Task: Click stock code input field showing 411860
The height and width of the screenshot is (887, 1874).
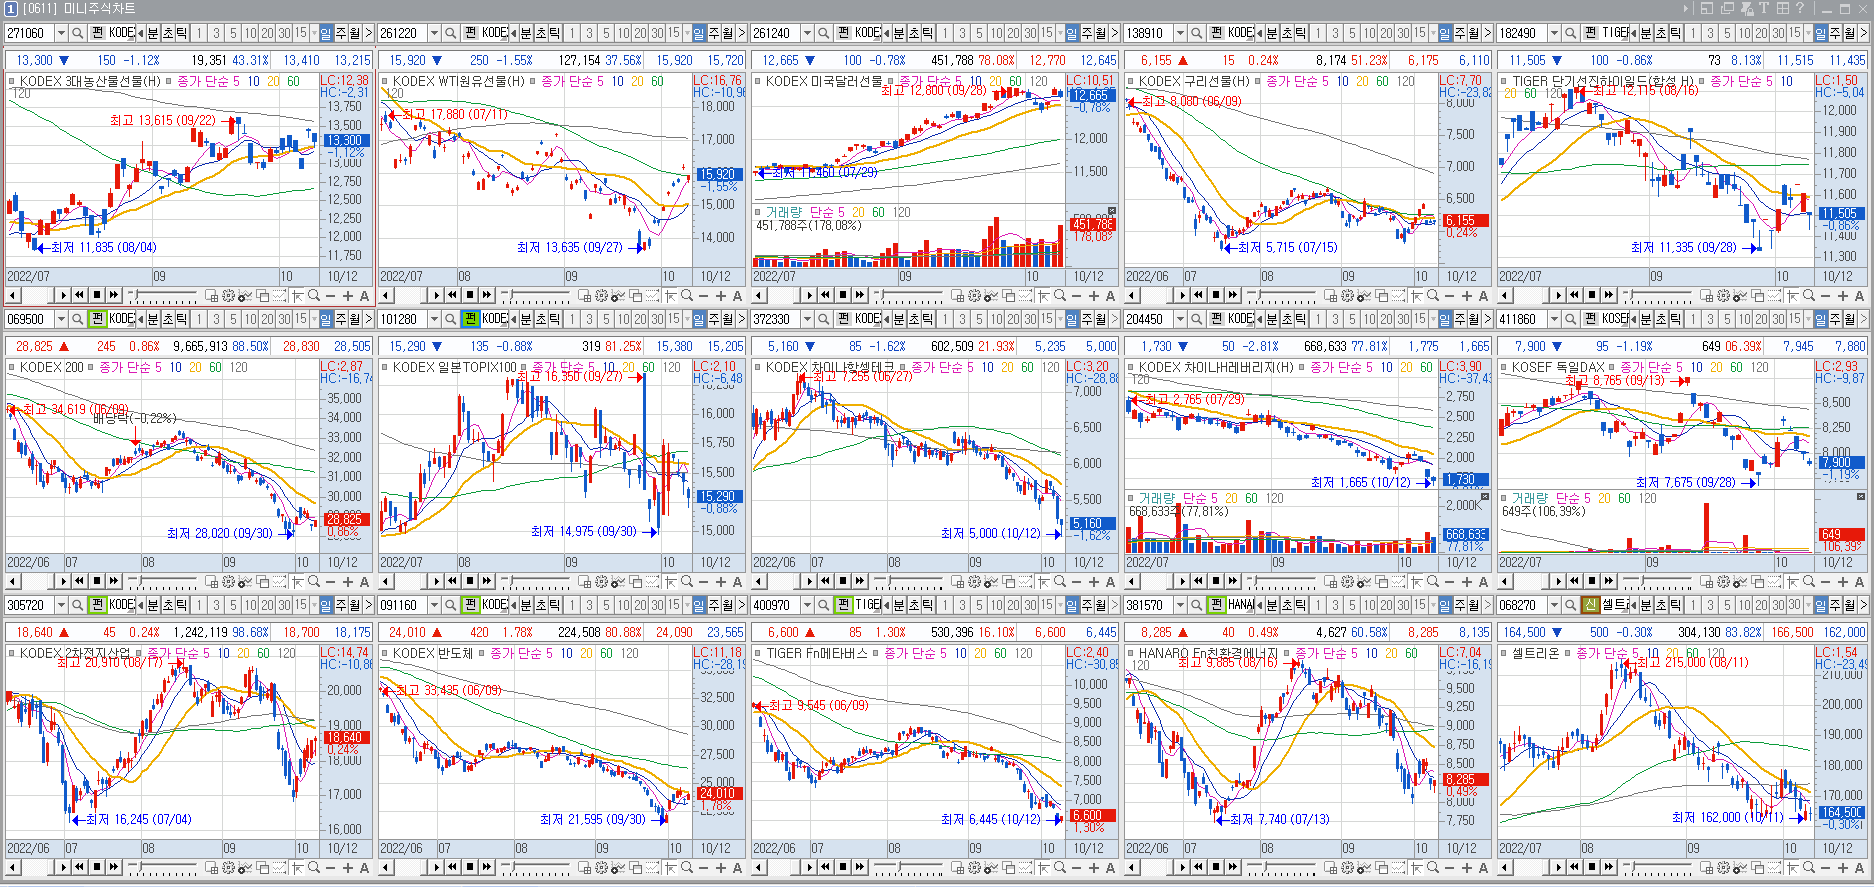Action: [x=1521, y=319]
